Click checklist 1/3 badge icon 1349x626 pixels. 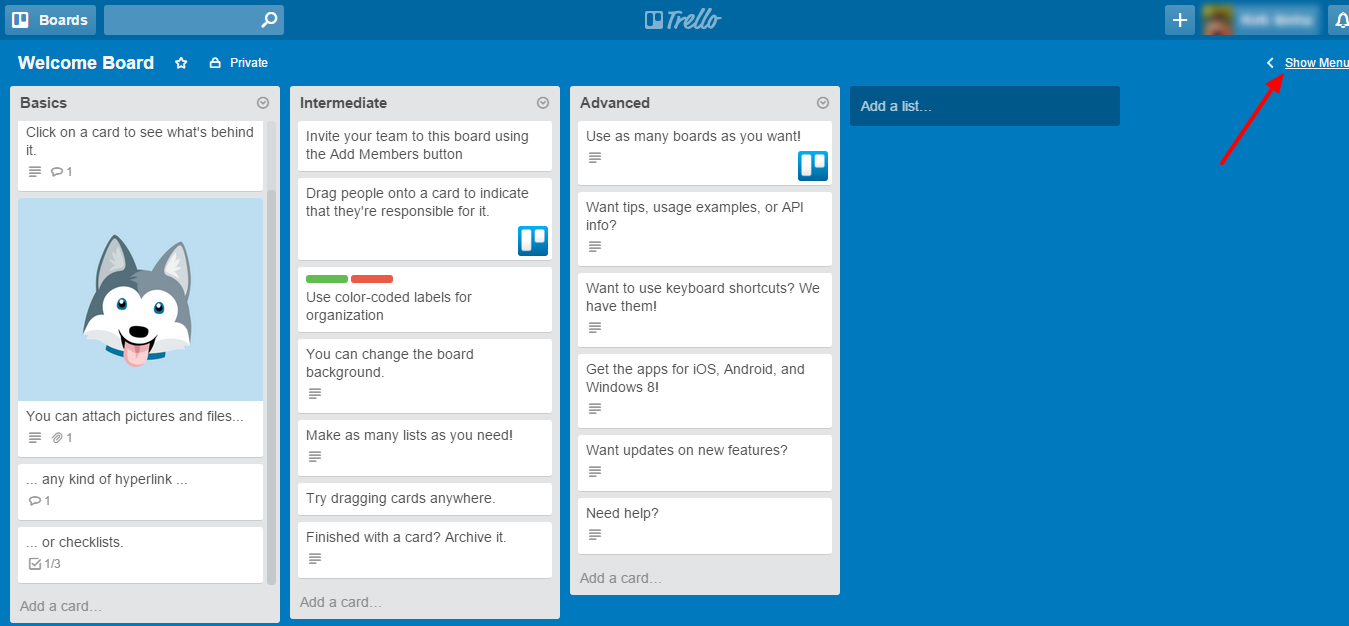point(35,564)
